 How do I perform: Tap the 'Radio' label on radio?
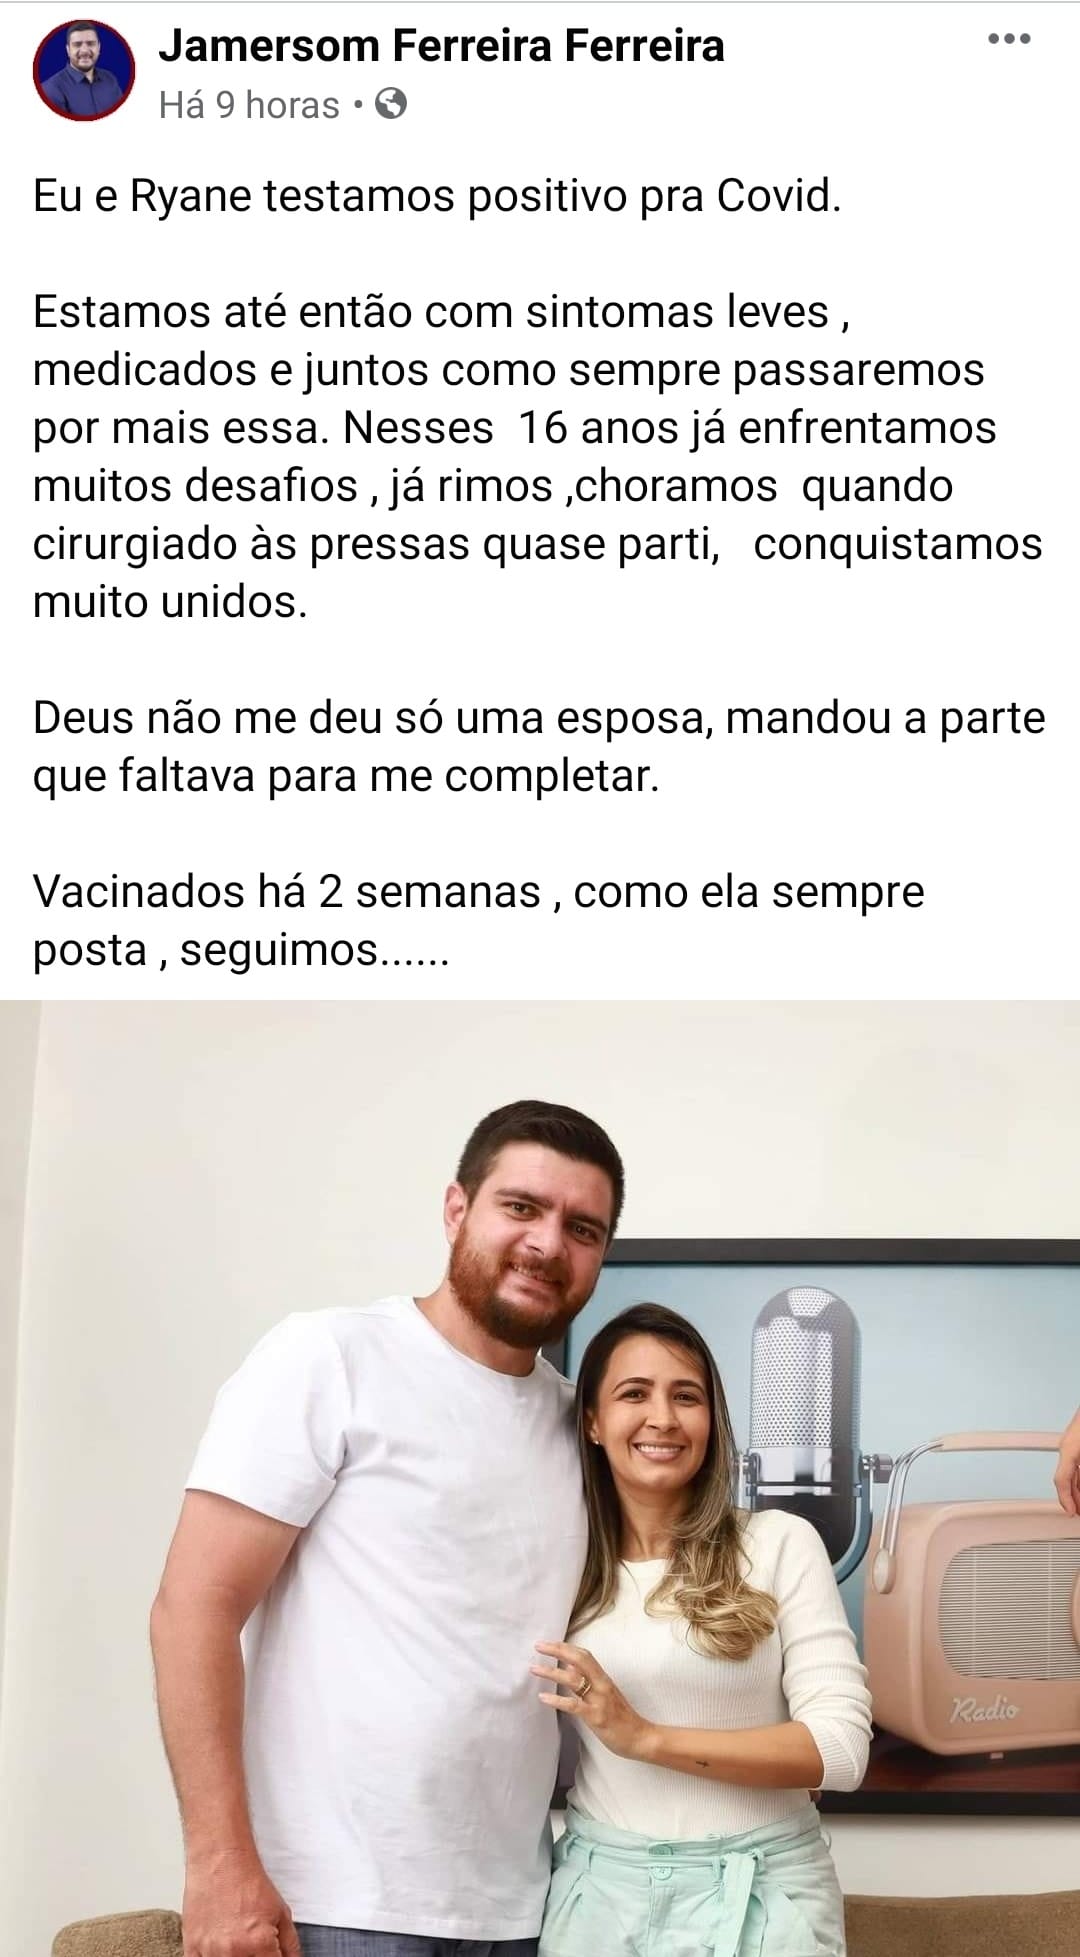pyautogui.click(x=984, y=1708)
